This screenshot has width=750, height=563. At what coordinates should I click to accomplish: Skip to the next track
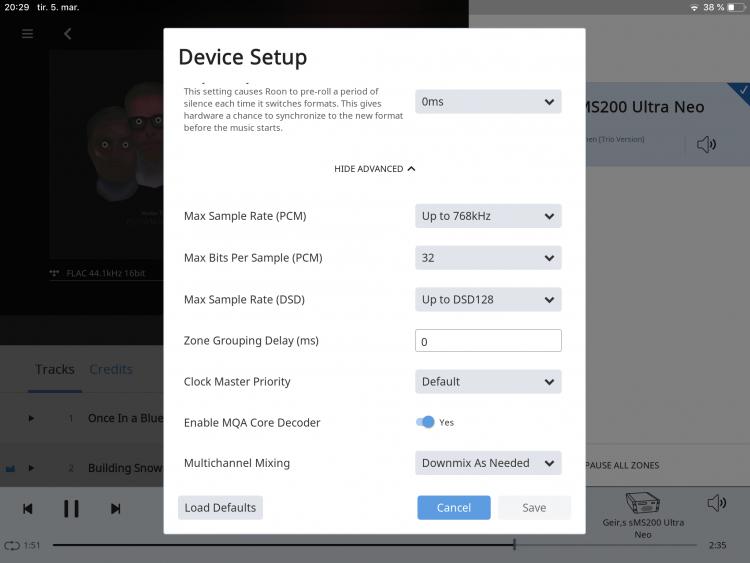click(115, 509)
